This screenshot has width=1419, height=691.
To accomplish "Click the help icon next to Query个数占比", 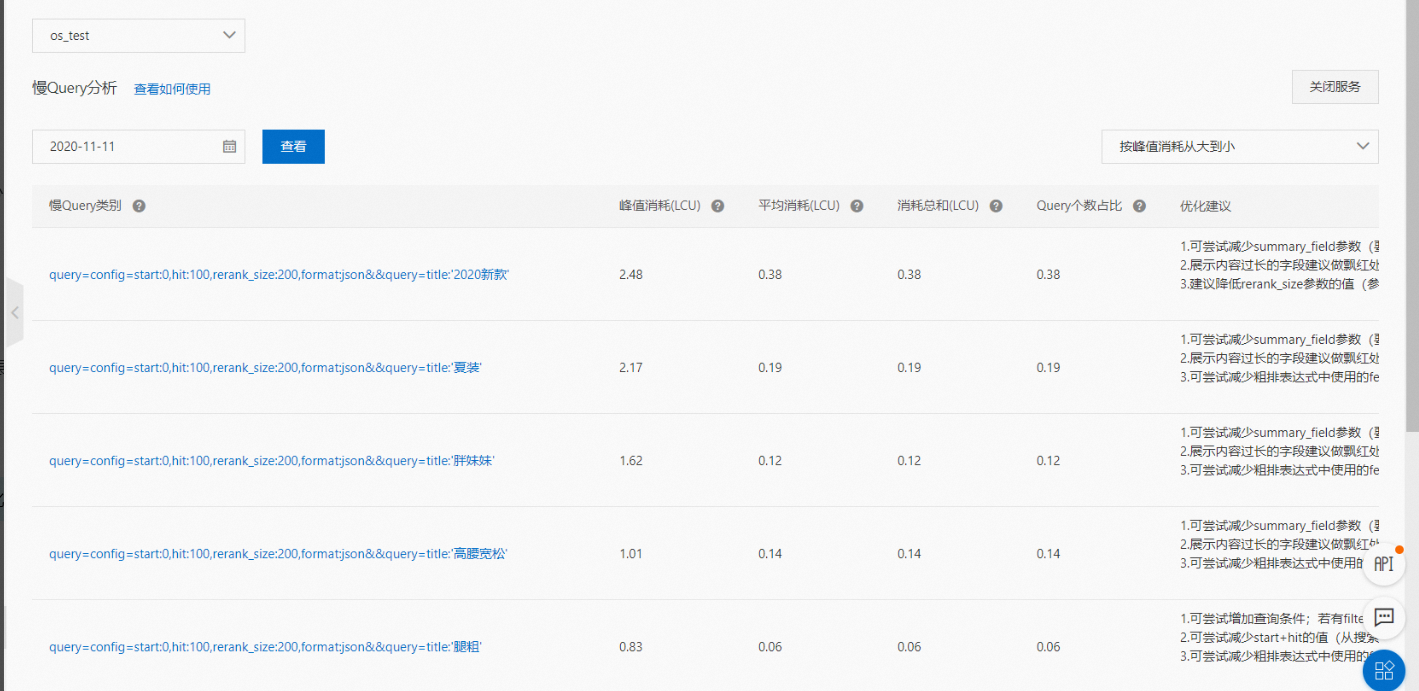I will (x=1139, y=206).
